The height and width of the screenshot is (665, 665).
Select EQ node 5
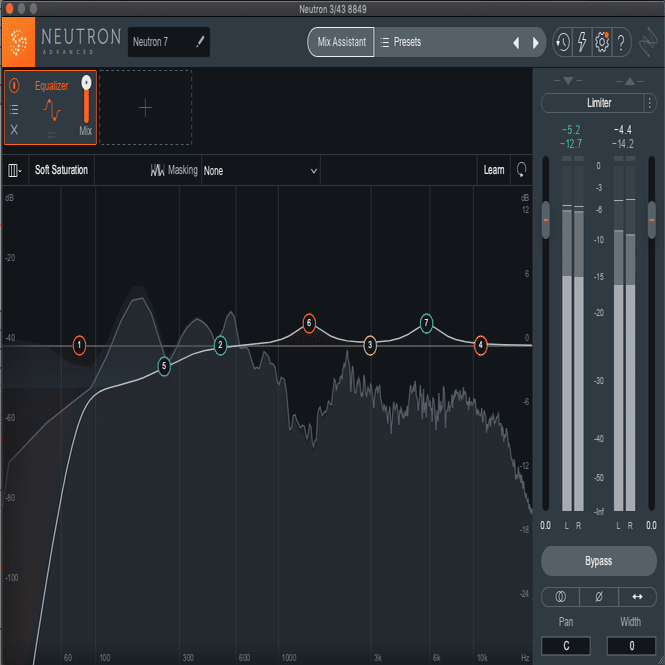tap(164, 366)
